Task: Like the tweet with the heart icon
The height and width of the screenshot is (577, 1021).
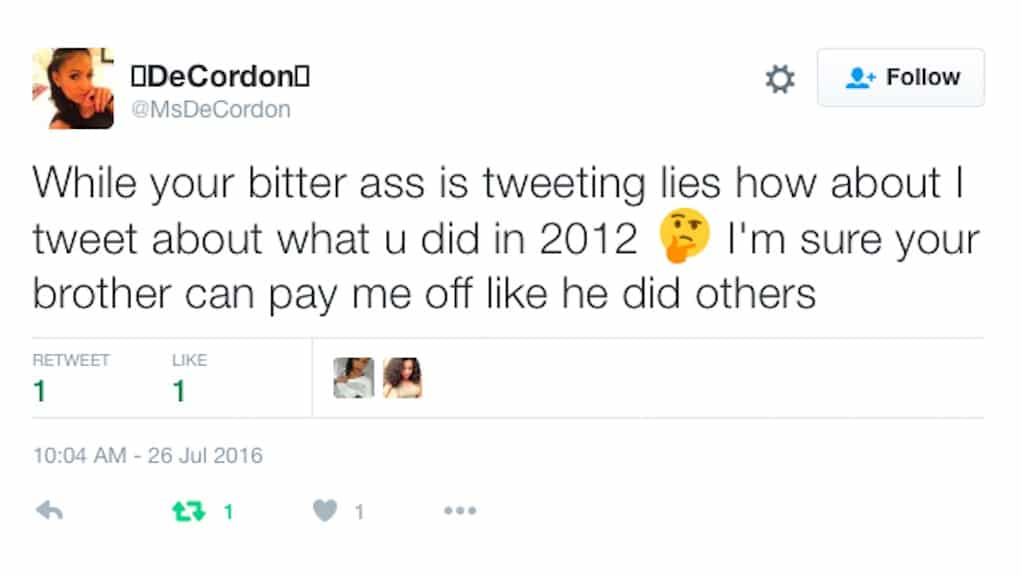Action: pos(325,511)
